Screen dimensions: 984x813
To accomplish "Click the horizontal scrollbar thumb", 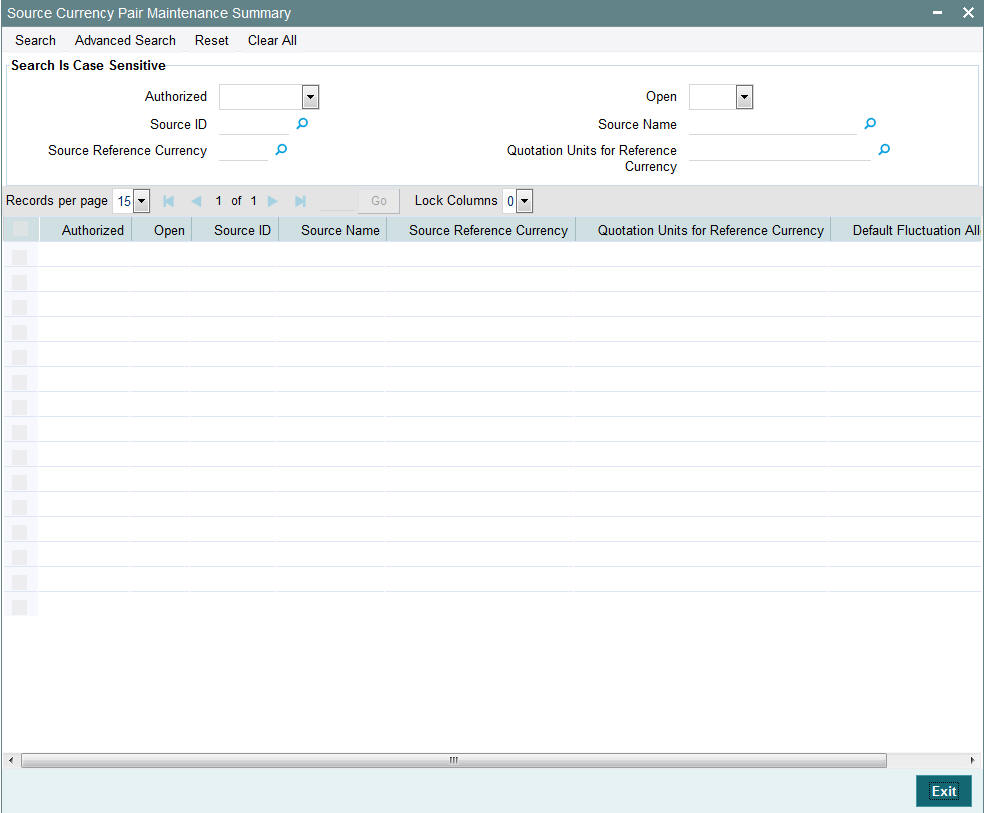I will coord(454,760).
